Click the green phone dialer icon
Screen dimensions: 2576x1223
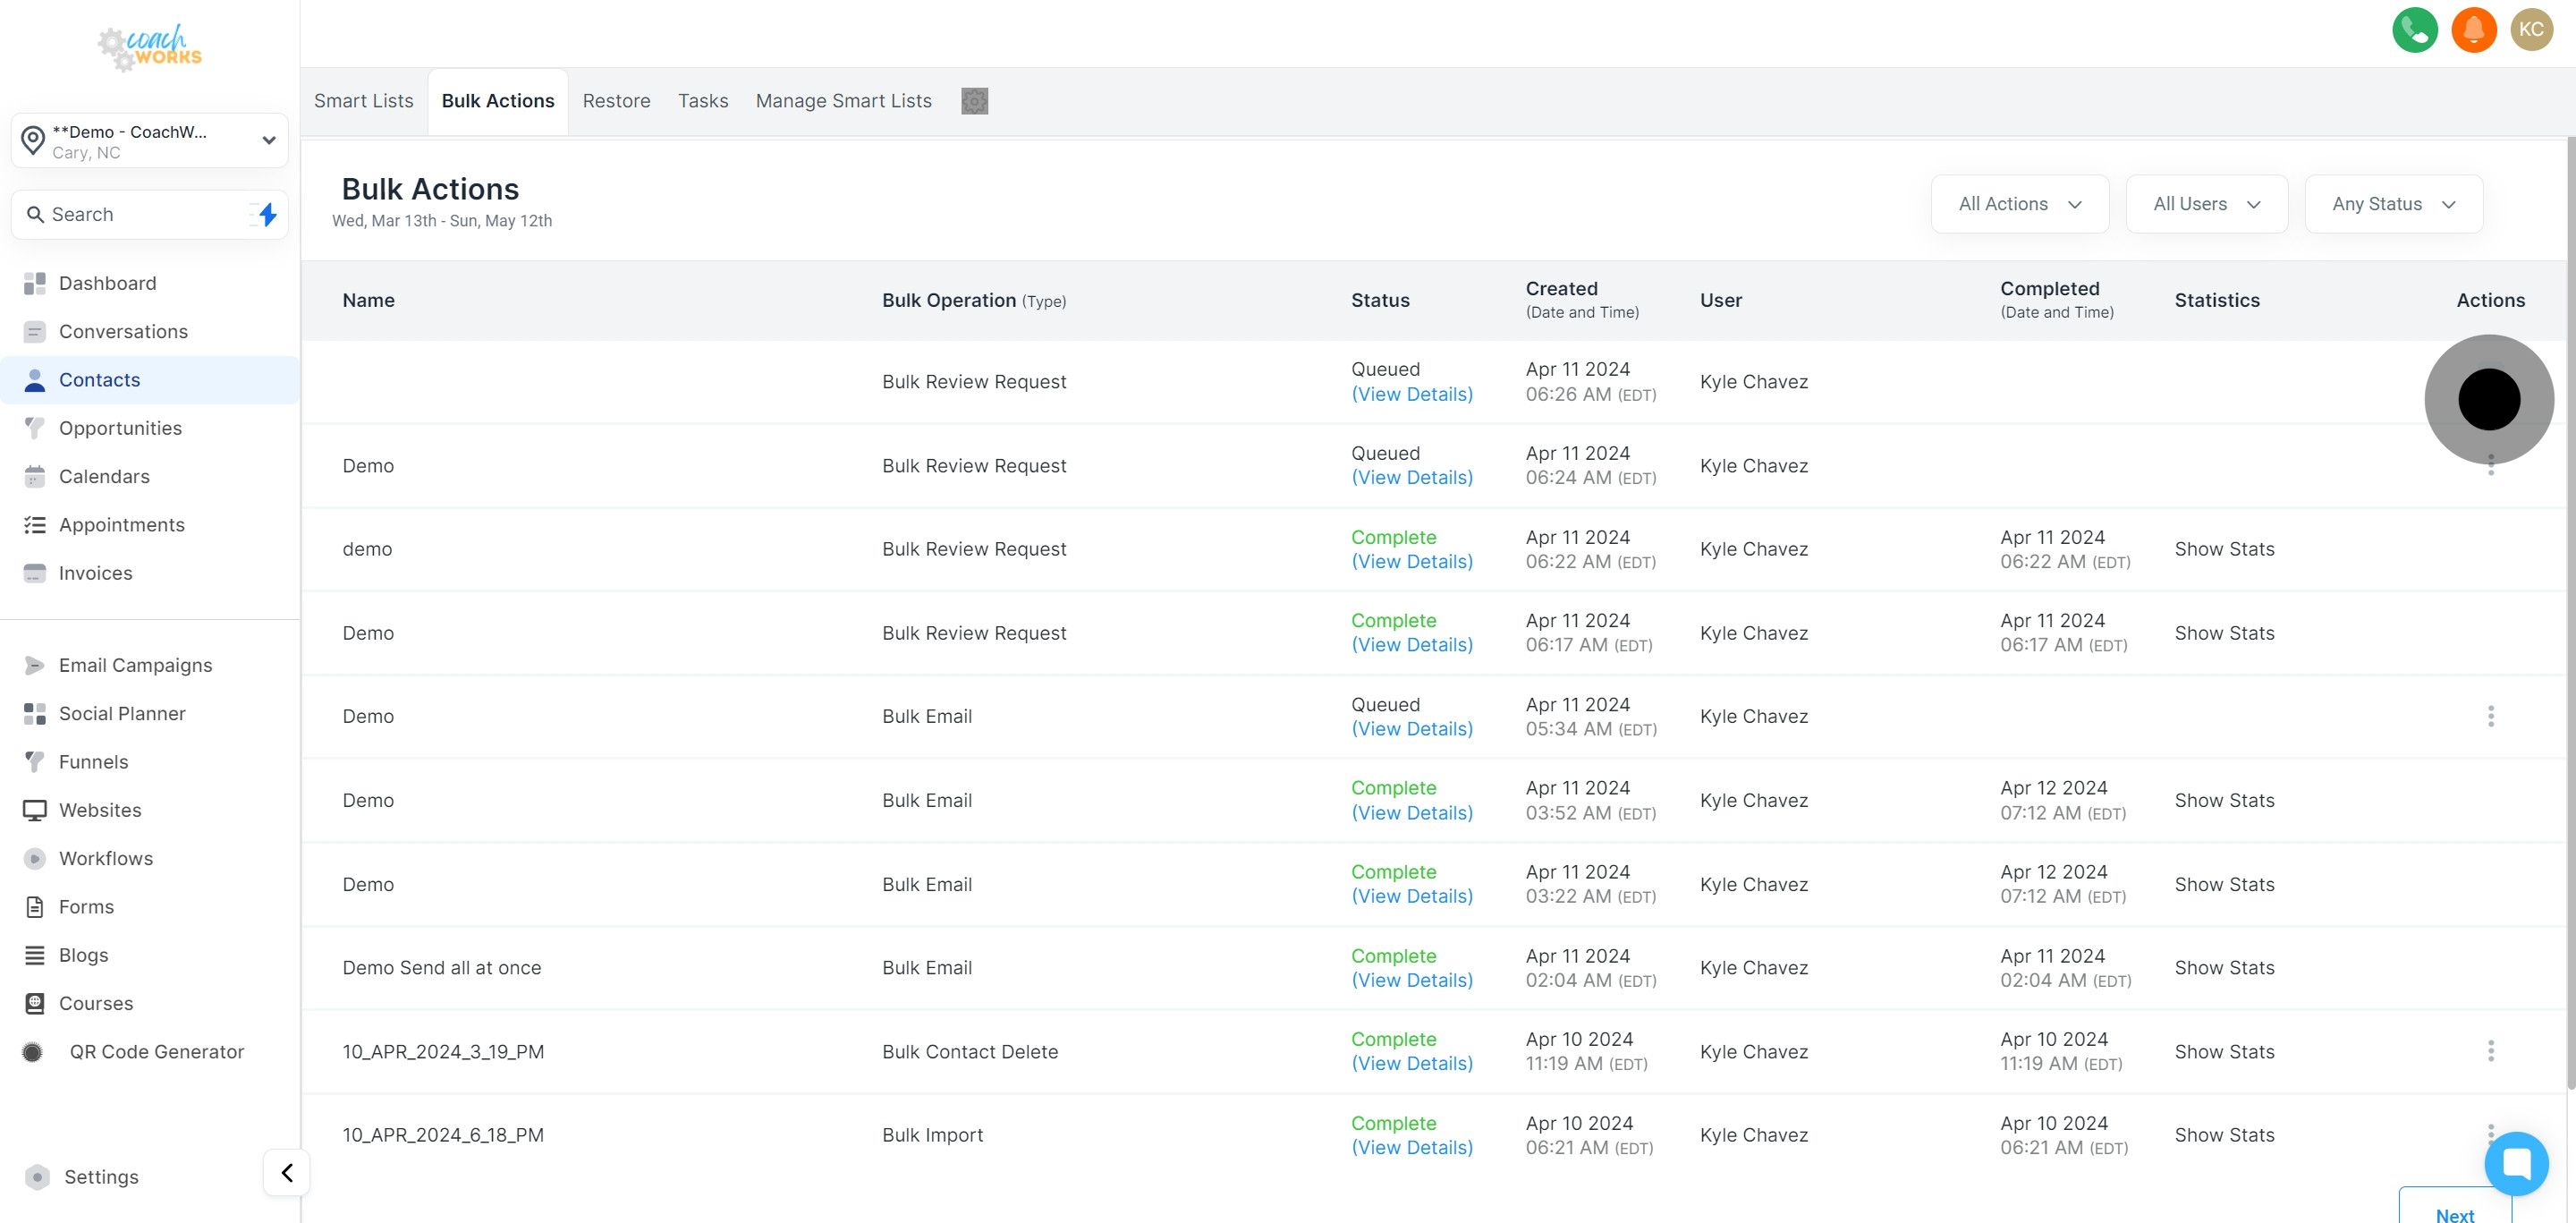2414,29
